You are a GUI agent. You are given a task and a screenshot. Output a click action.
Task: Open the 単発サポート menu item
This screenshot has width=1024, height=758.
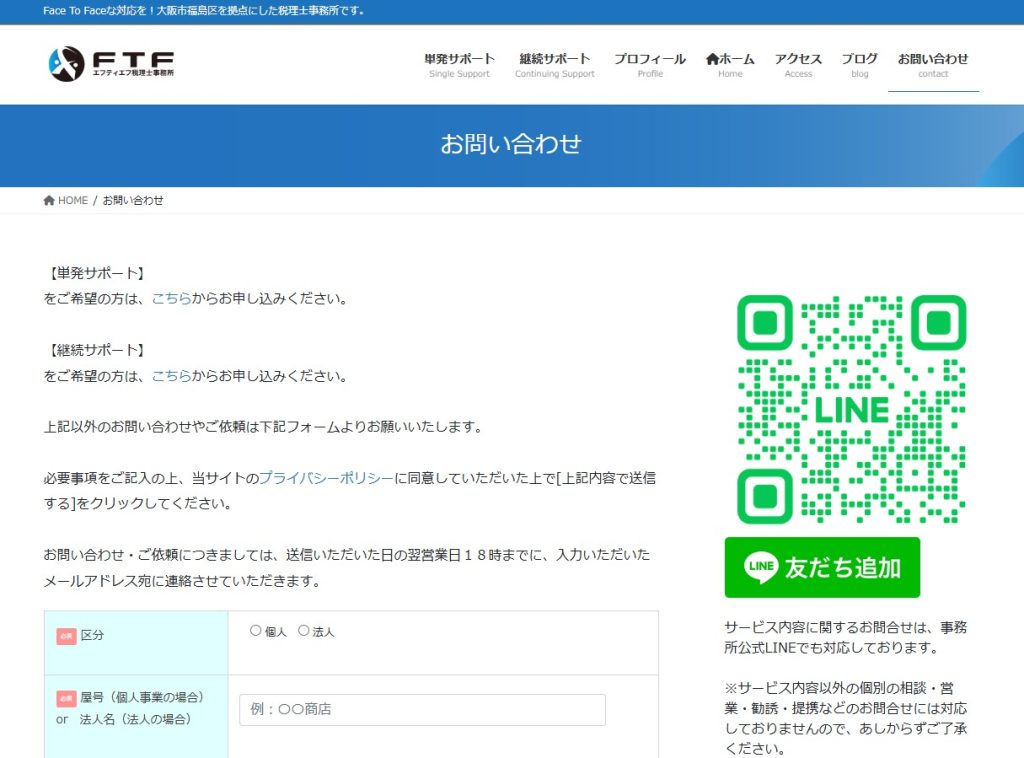[459, 65]
